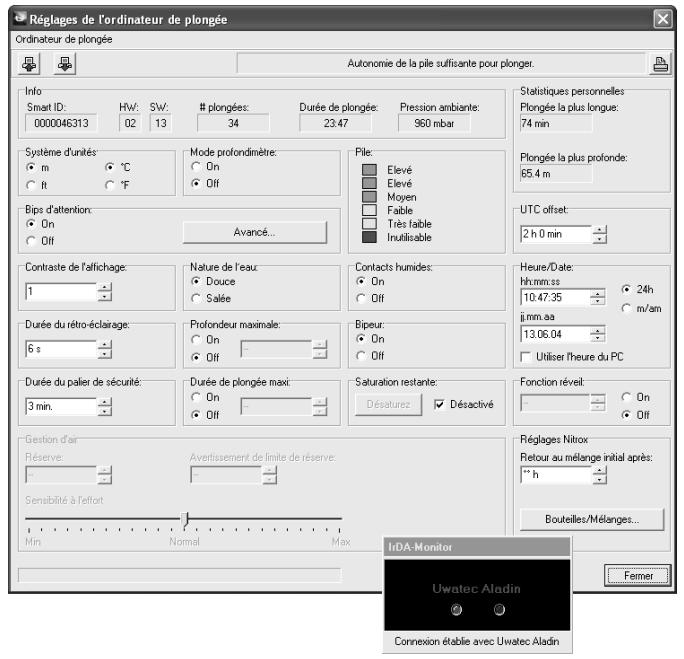Click the dark Inutilisable battery swatch

click(369, 237)
